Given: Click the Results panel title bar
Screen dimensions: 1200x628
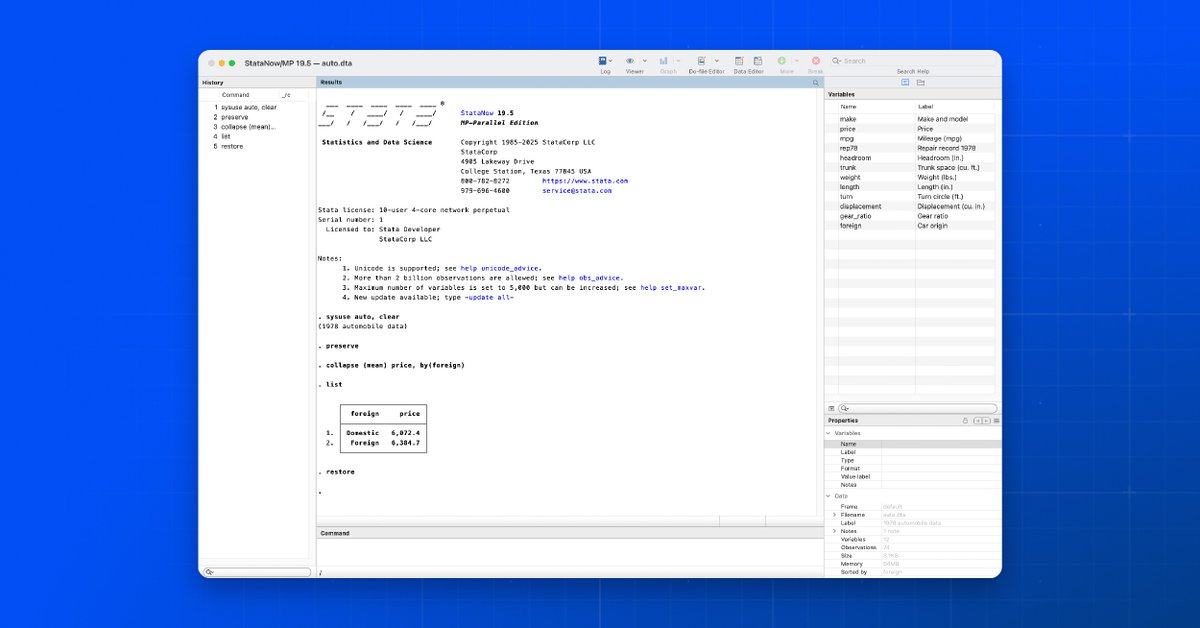Looking at the screenshot, I should click(x=570, y=82).
